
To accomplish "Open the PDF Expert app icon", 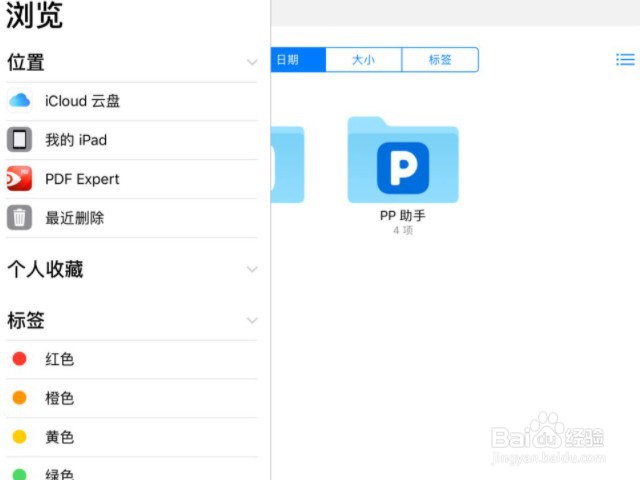I will tap(19, 178).
